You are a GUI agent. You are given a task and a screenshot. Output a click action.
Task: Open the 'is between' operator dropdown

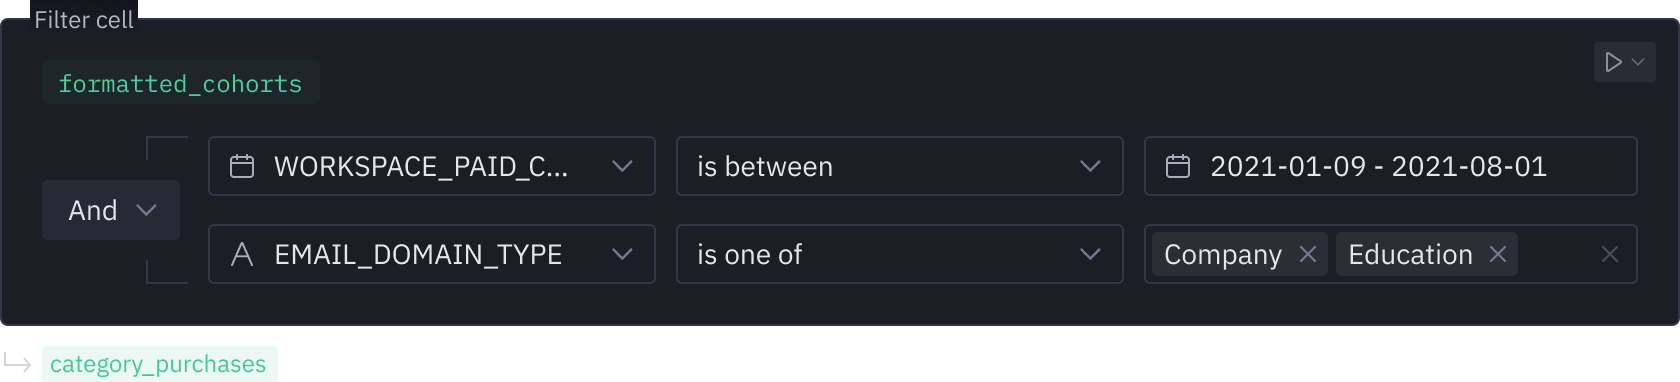pos(900,166)
